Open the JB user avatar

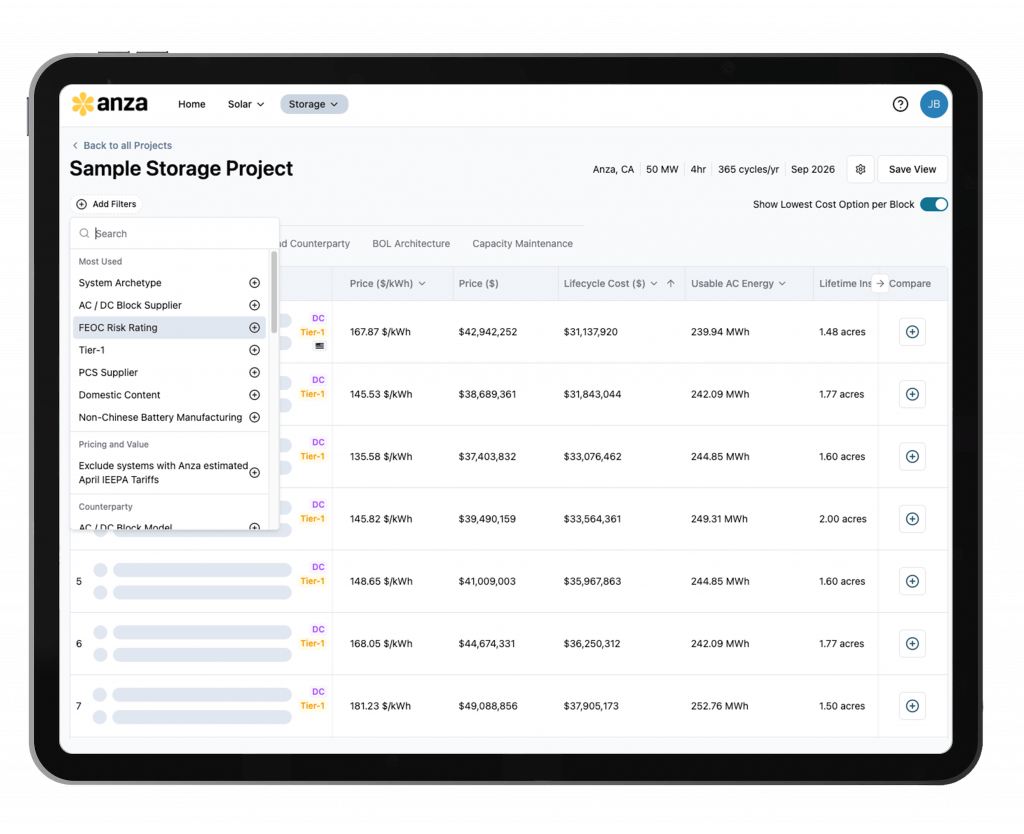click(933, 104)
